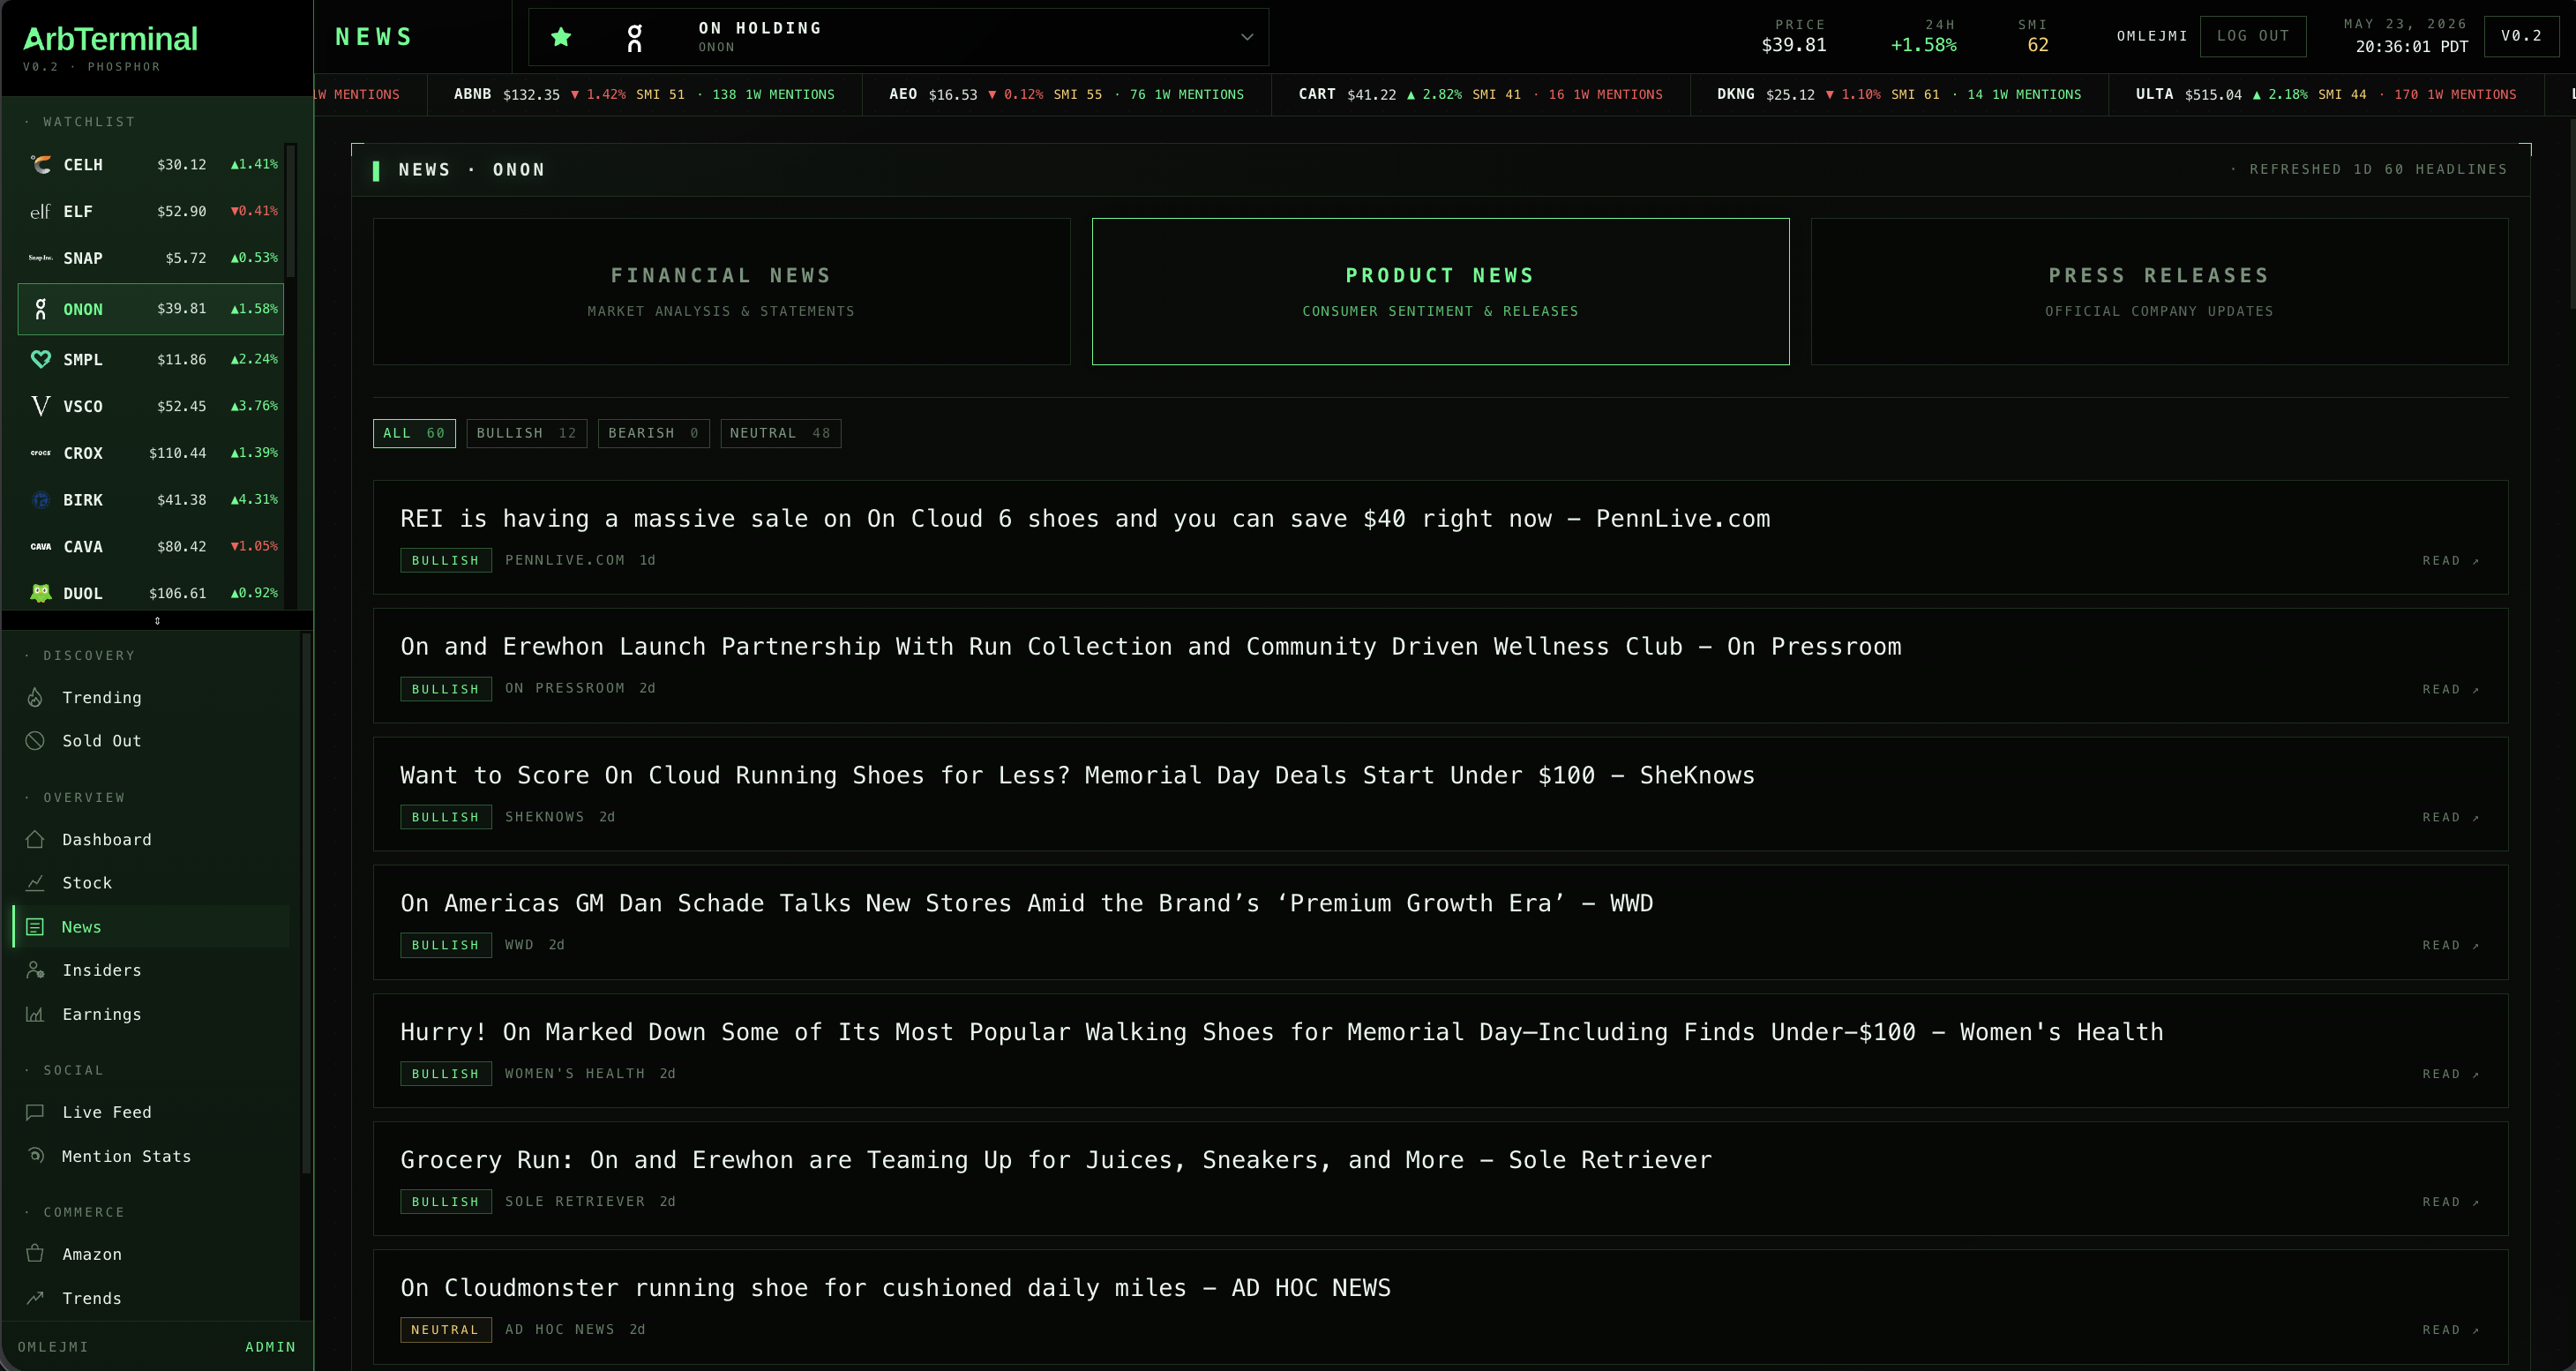Open the ON Holding ticker dropdown chevron
This screenshot has height=1371, width=2576.
1246,37
